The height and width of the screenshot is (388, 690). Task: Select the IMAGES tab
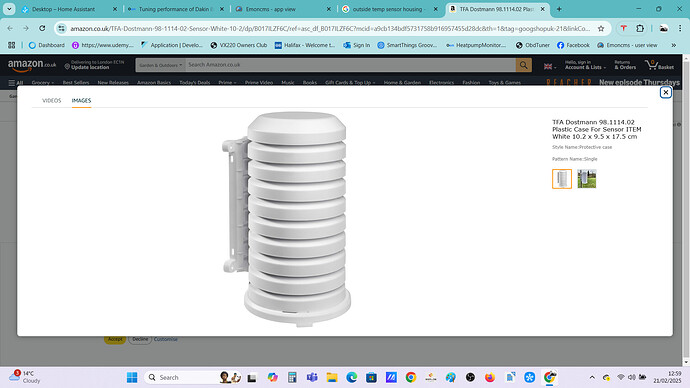pos(81,101)
